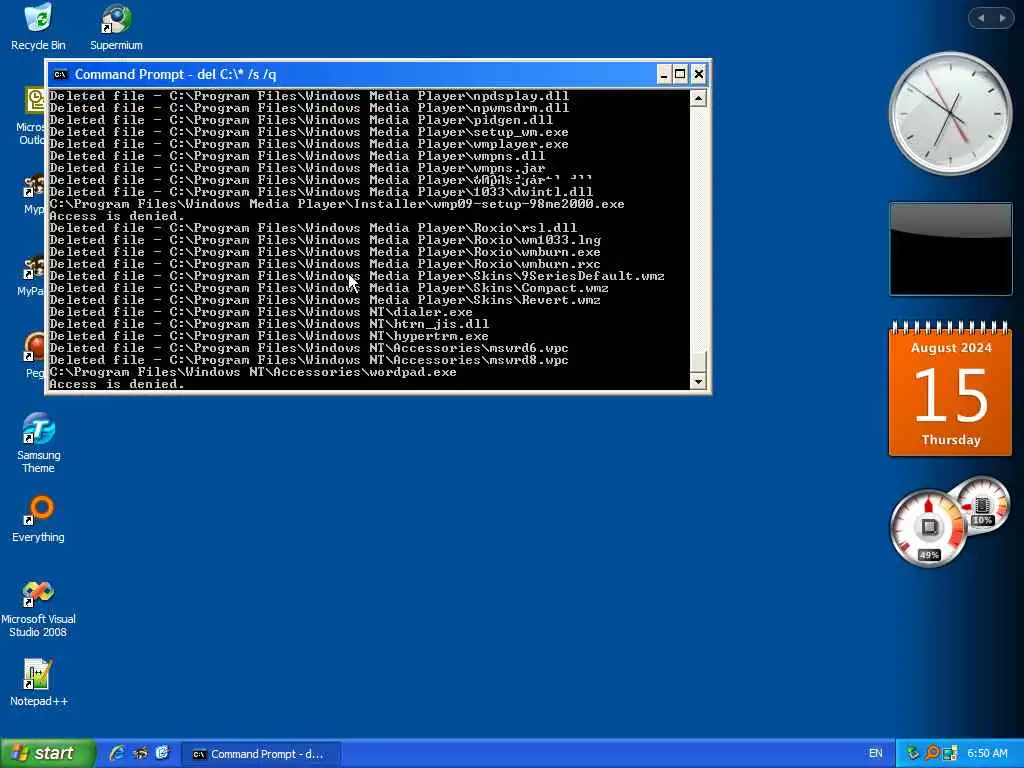The width and height of the screenshot is (1024, 768).
Task: Click the line deleting htrn_jis.dll
Action: pos(268,325)
